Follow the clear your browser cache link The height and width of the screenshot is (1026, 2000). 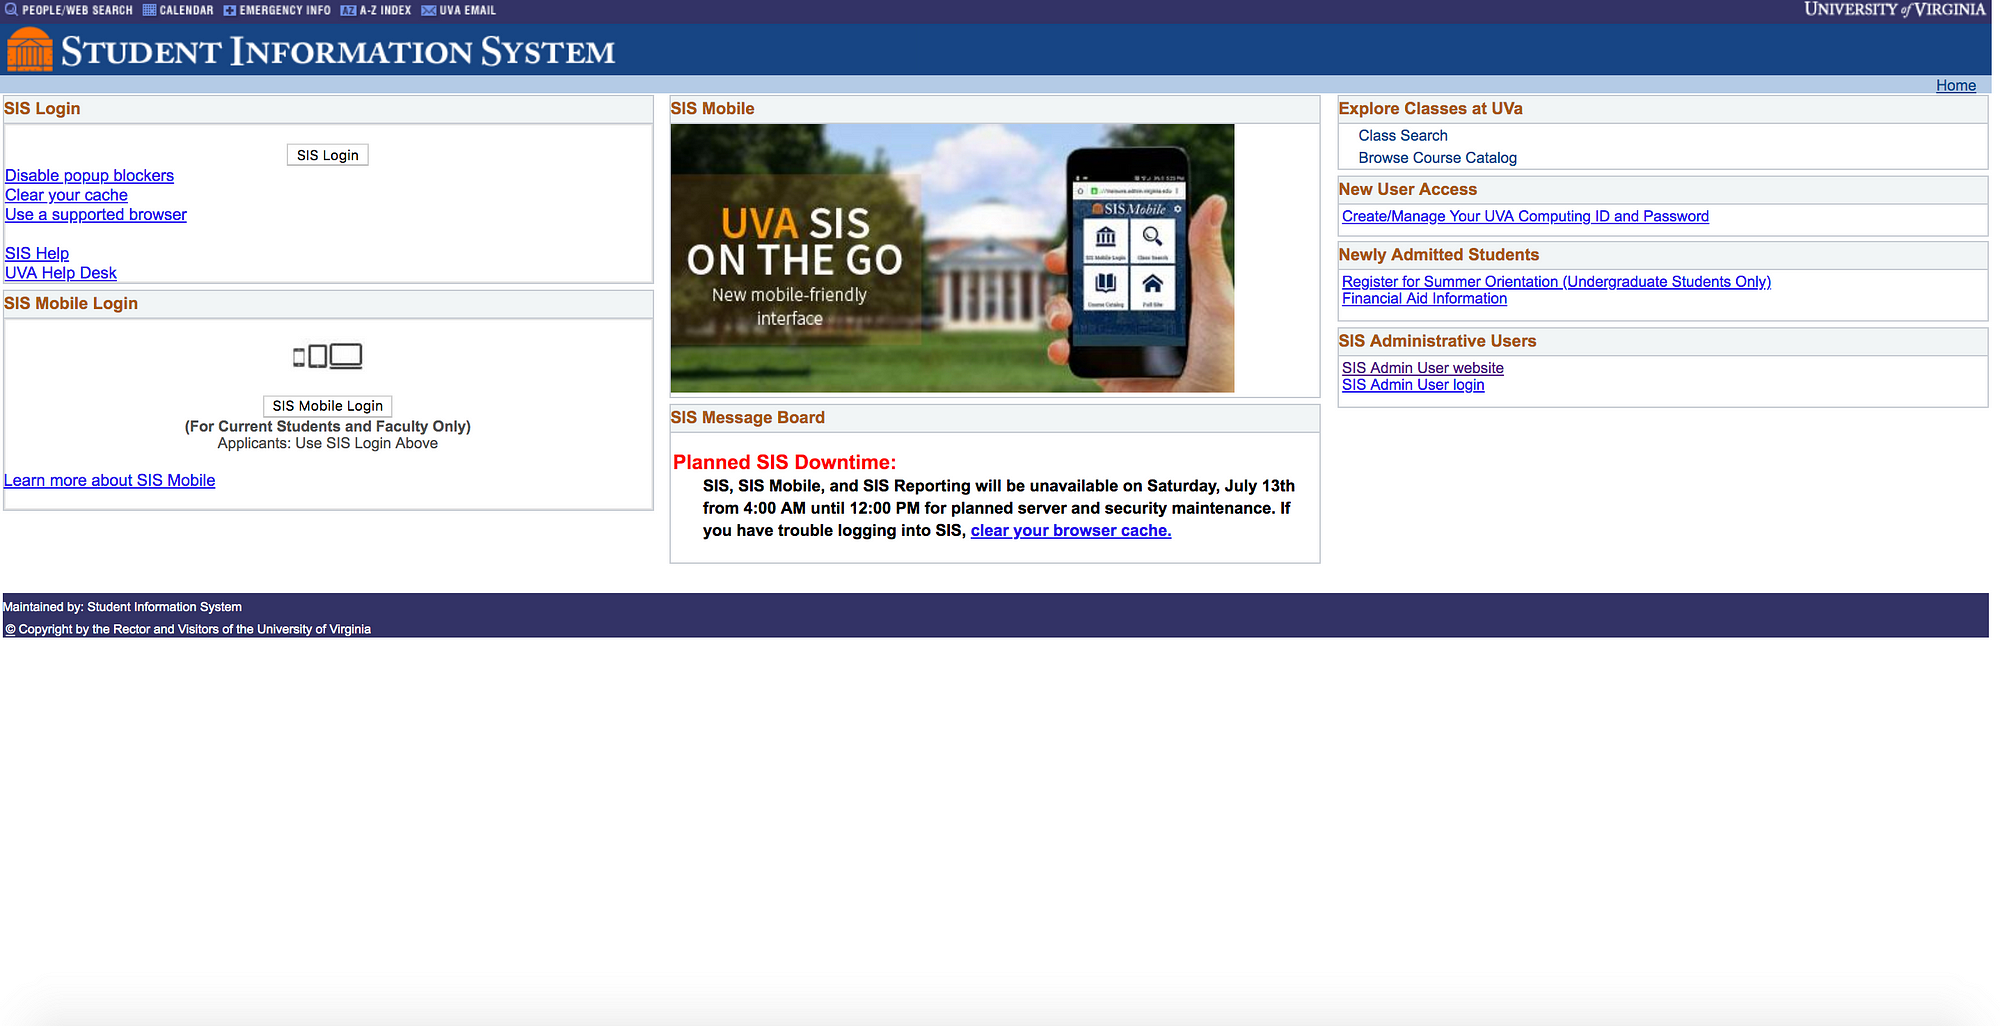tap(1070, 531)
